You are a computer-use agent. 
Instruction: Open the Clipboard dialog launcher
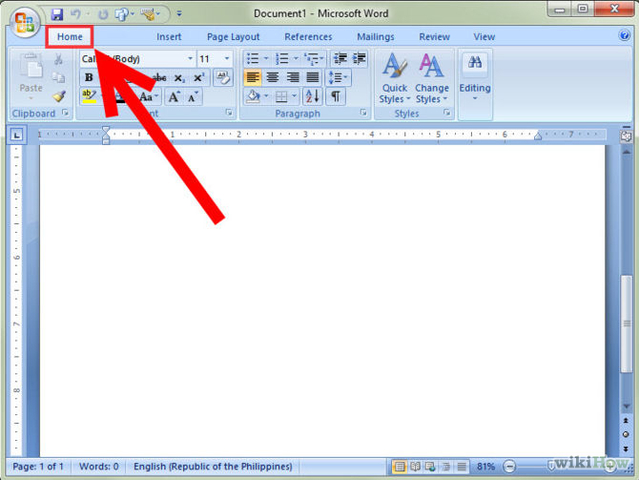point(65,113)
